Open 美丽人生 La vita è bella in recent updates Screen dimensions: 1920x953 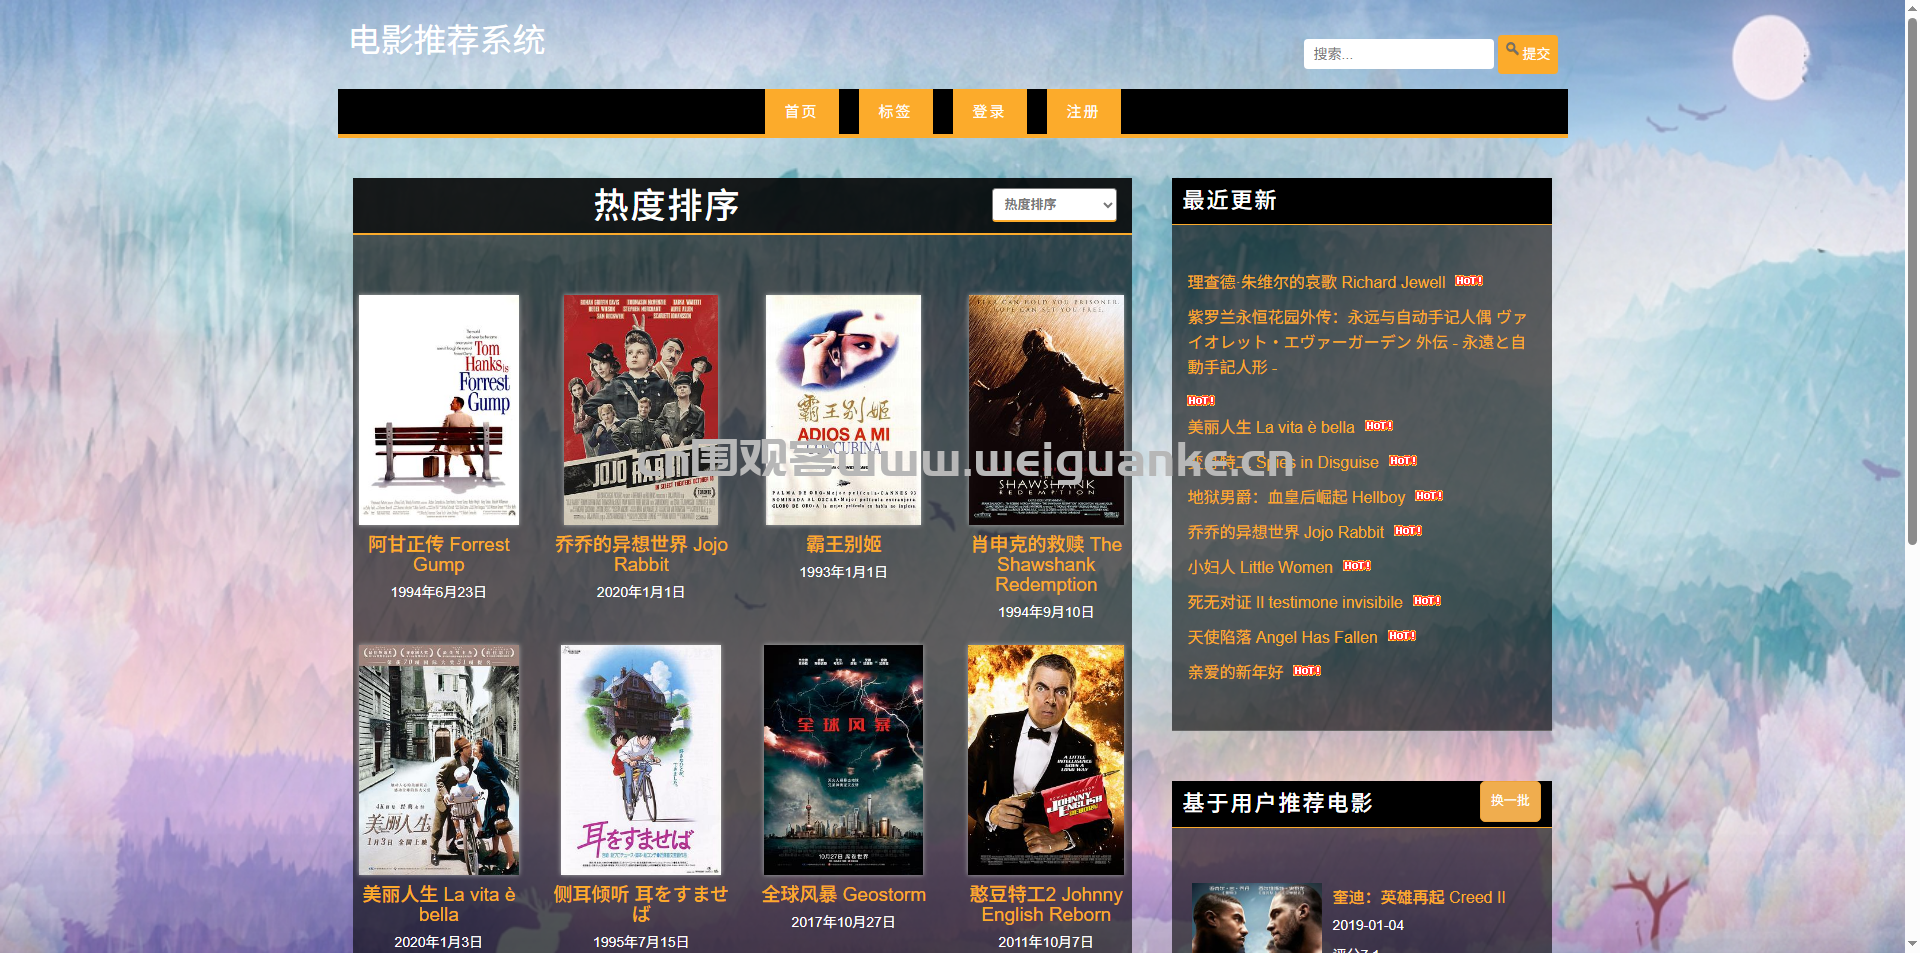(x=1271, y=427)
